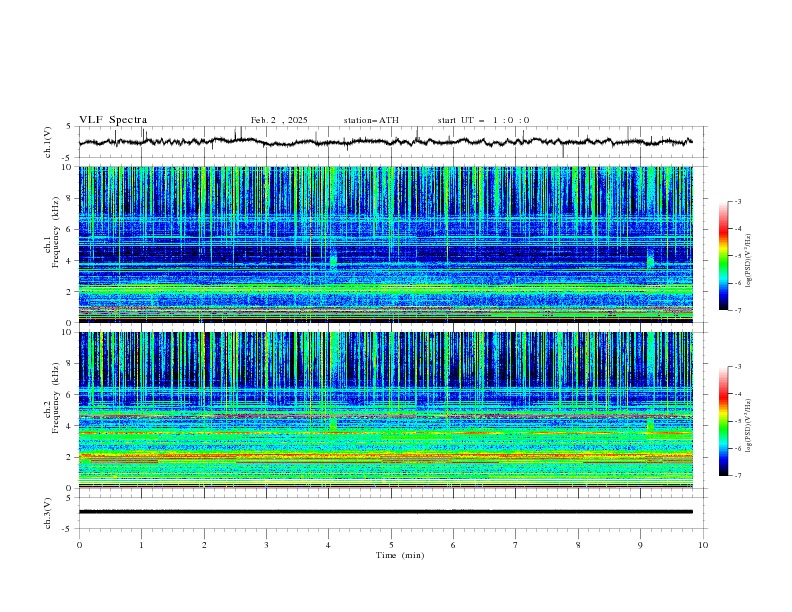Click the lower log(PSD)(V²/Hz) colorbar label

(x=749, y=426)
